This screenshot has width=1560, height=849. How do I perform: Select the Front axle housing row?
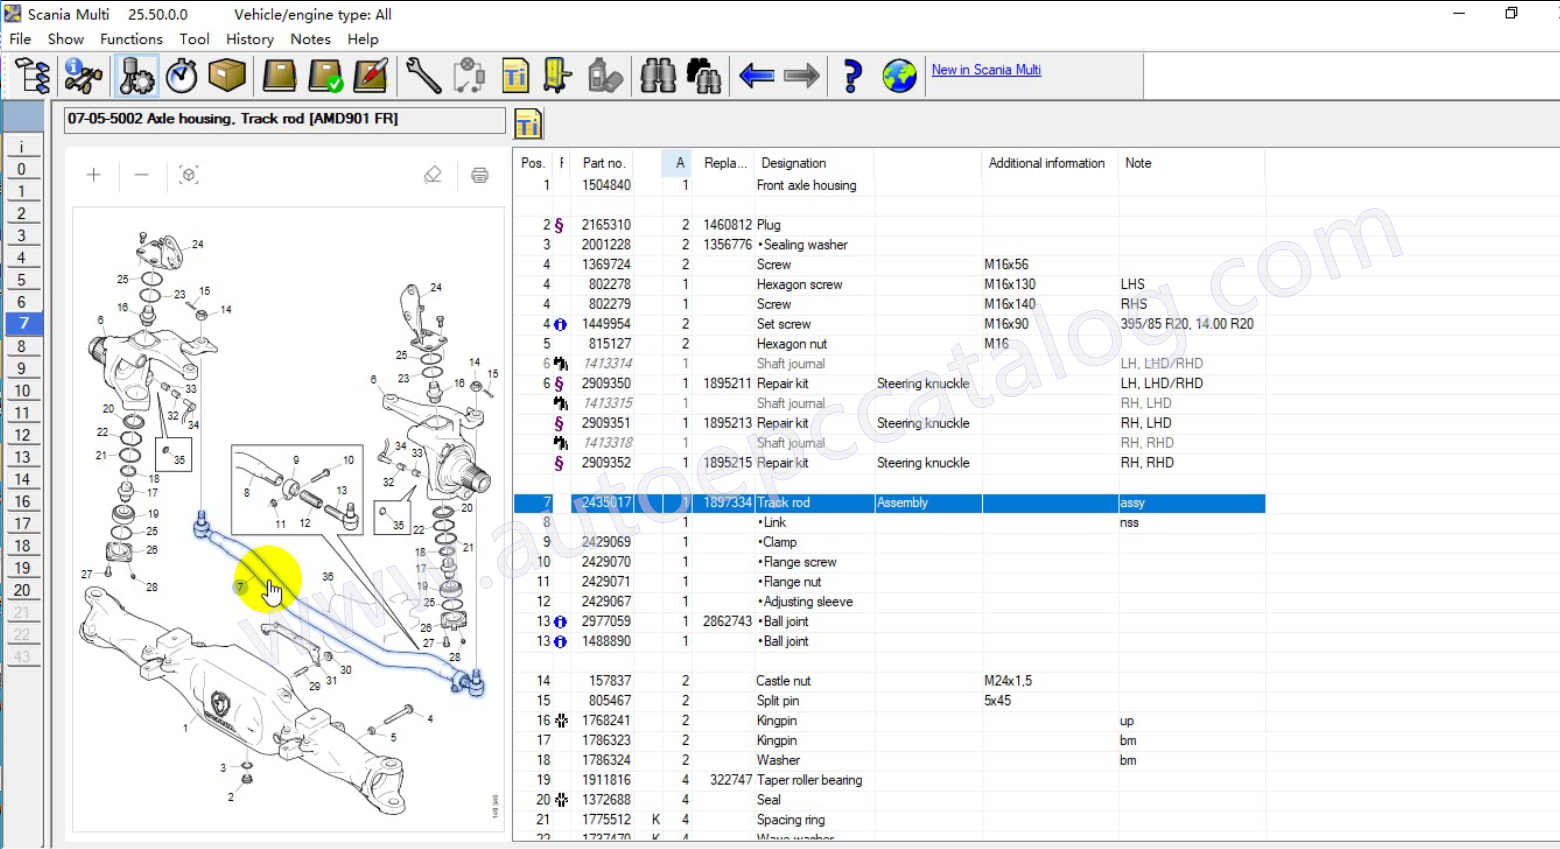pyautogui.click(x=889, y=185)
